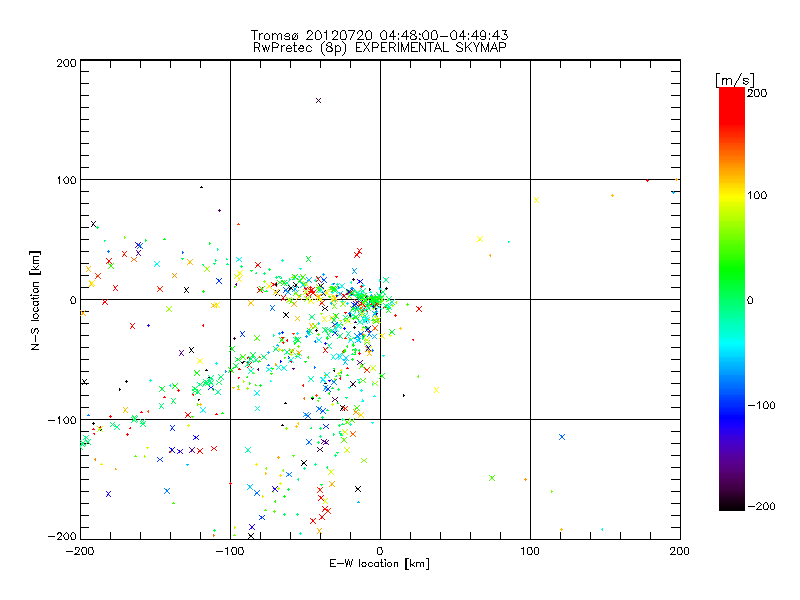Click the subtitle 'RwPretec (8p) EXPERIMENTAL SKYMAP'

pos(379,48)
